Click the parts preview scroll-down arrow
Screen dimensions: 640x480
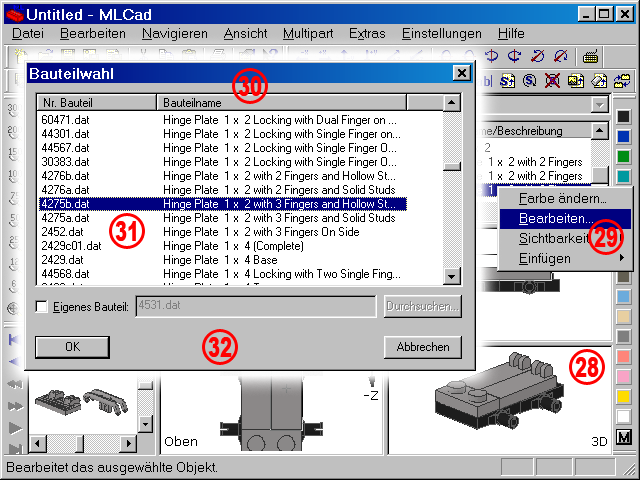click(145, 423)
